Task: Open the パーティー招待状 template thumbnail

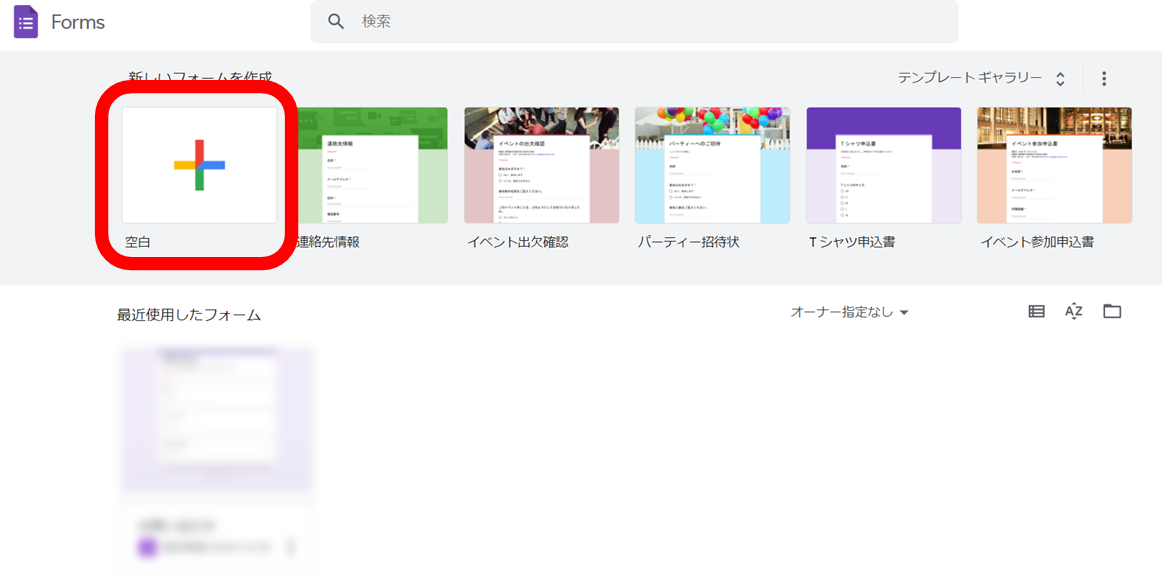Action: [x=712, y=165]
